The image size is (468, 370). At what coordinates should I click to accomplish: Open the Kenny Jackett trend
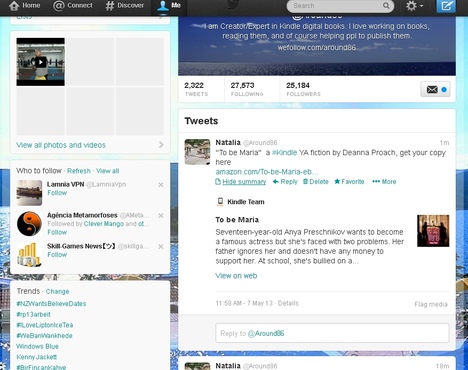[37, 357]
